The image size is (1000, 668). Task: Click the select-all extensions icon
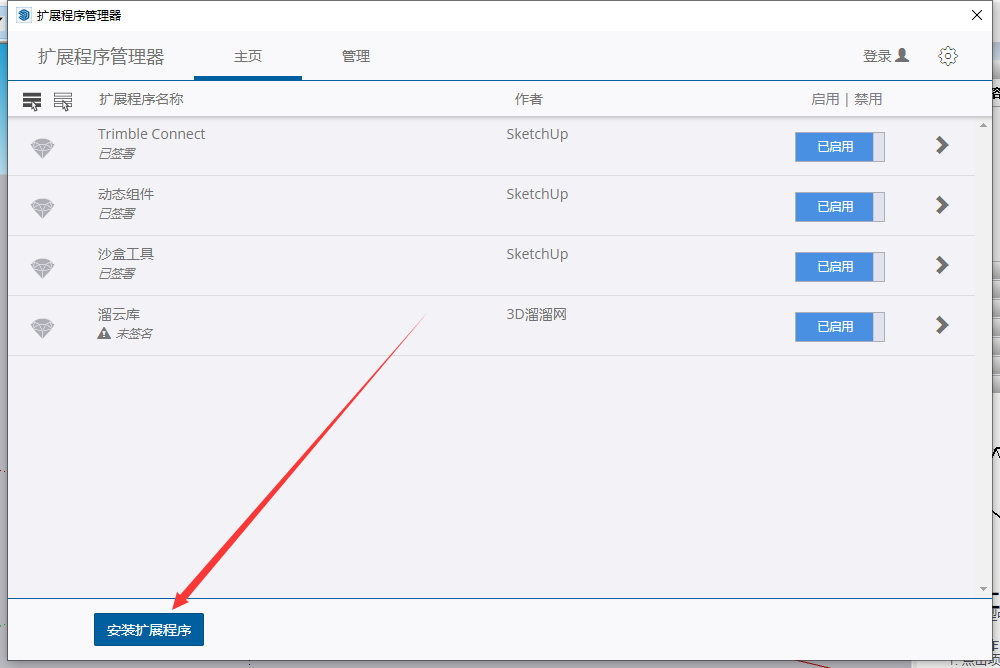32,101
